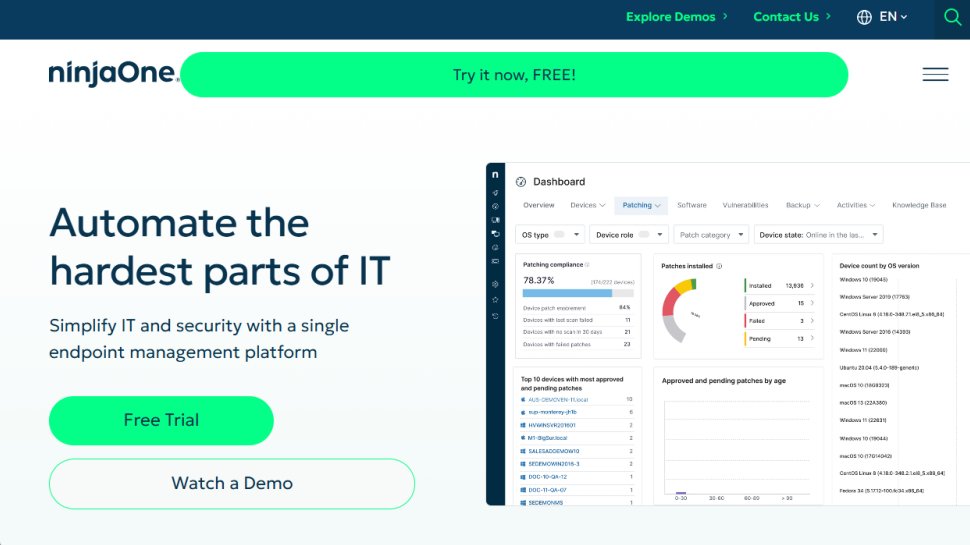Viewport: 970px width, 545px height.
Task: Click the gauge icon in the dashboard sidebar
Action: point(495,207)
